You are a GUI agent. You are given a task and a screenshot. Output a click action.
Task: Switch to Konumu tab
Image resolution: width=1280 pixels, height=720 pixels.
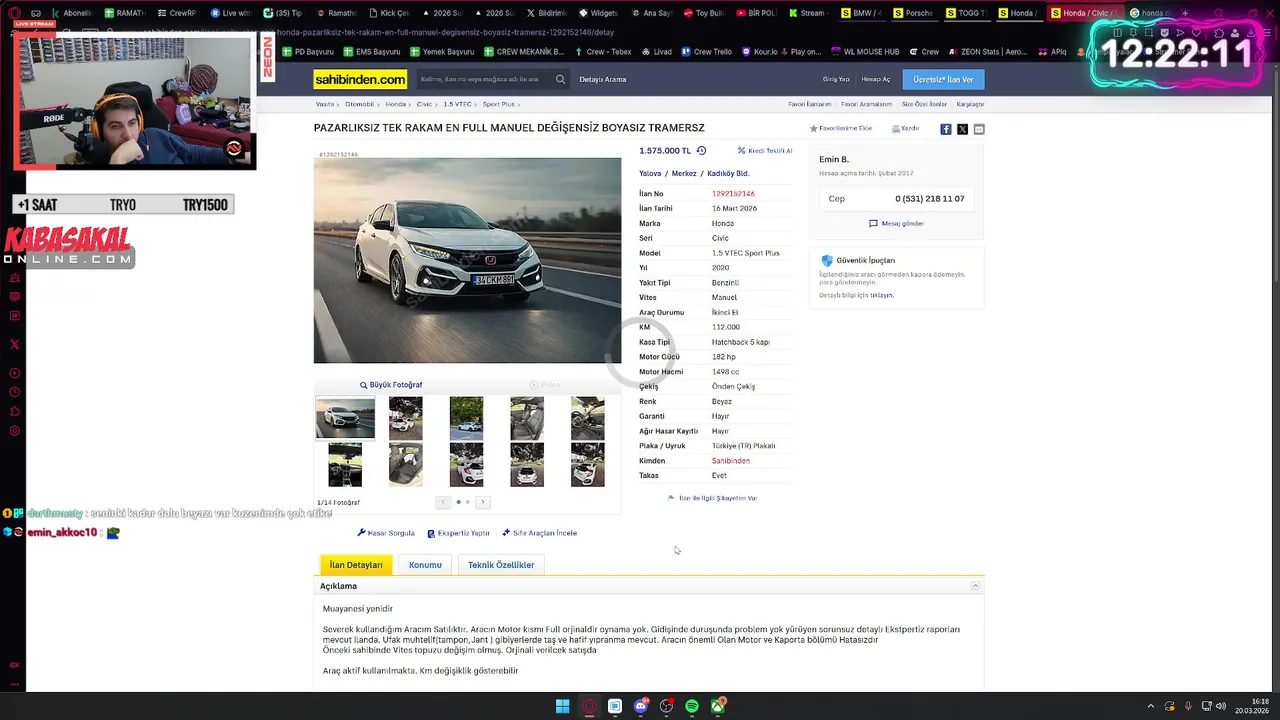[x=425, y=565]
